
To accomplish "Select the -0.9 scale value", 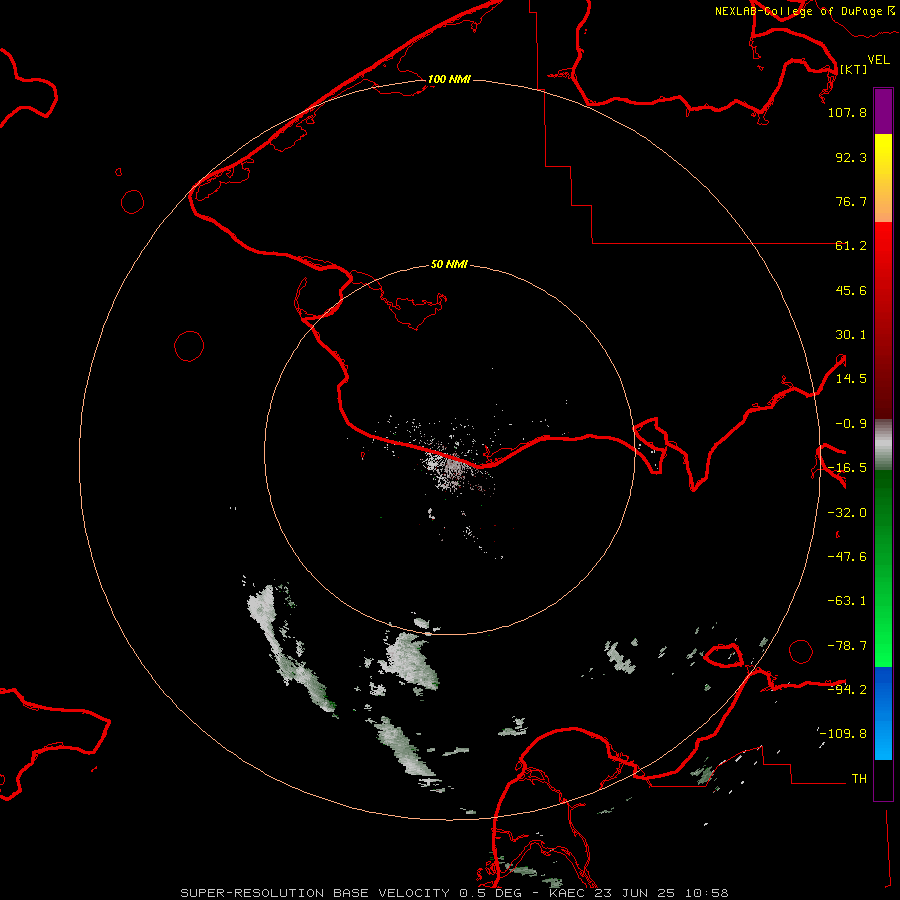I will [x=851, y=424].
